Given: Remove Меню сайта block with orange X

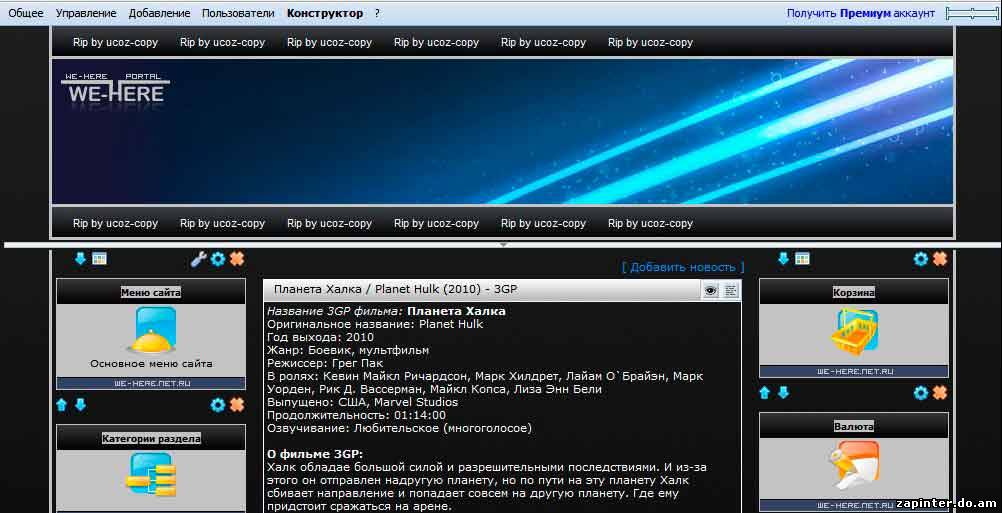Looking at the screenshot, I should [237, 259].
